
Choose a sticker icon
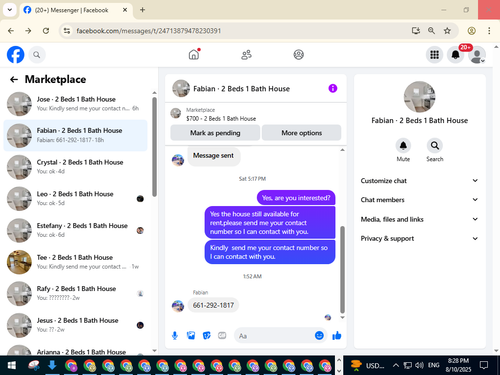coord(207,335)
